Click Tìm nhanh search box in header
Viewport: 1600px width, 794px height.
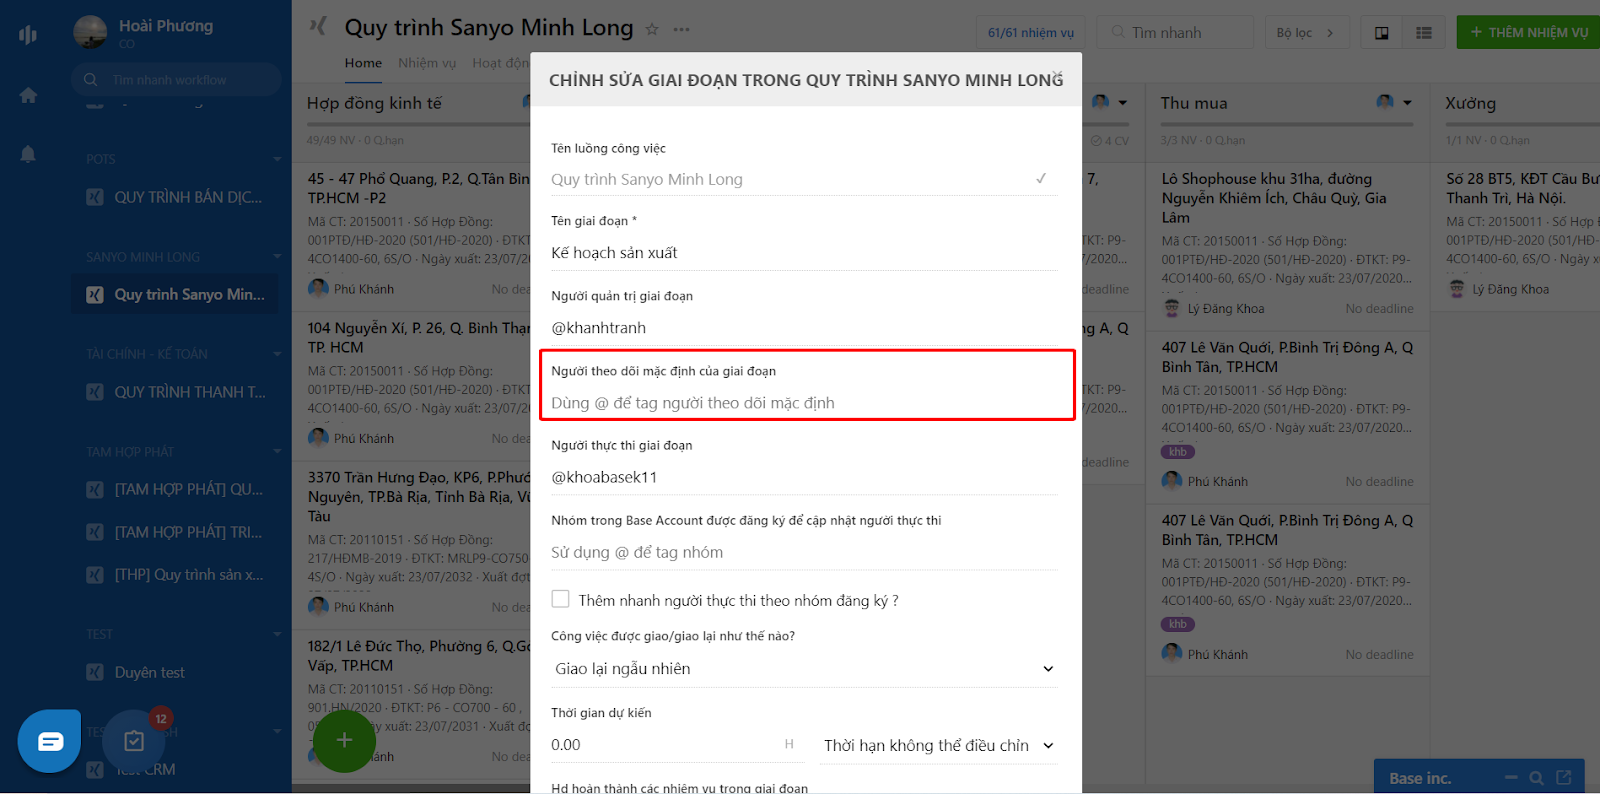[x=1175, y=33]
